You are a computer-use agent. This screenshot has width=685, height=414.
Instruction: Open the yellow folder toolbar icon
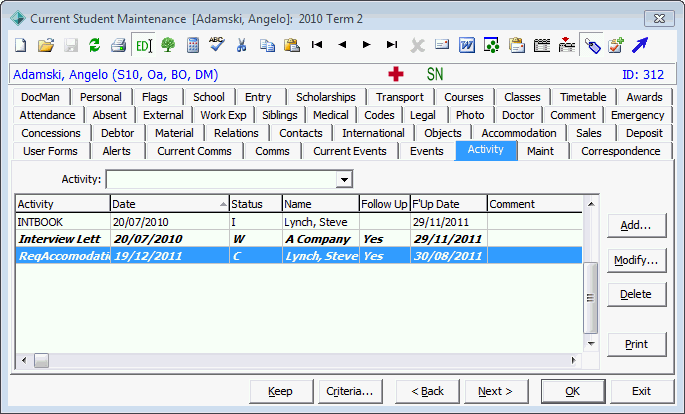point(46,45)
